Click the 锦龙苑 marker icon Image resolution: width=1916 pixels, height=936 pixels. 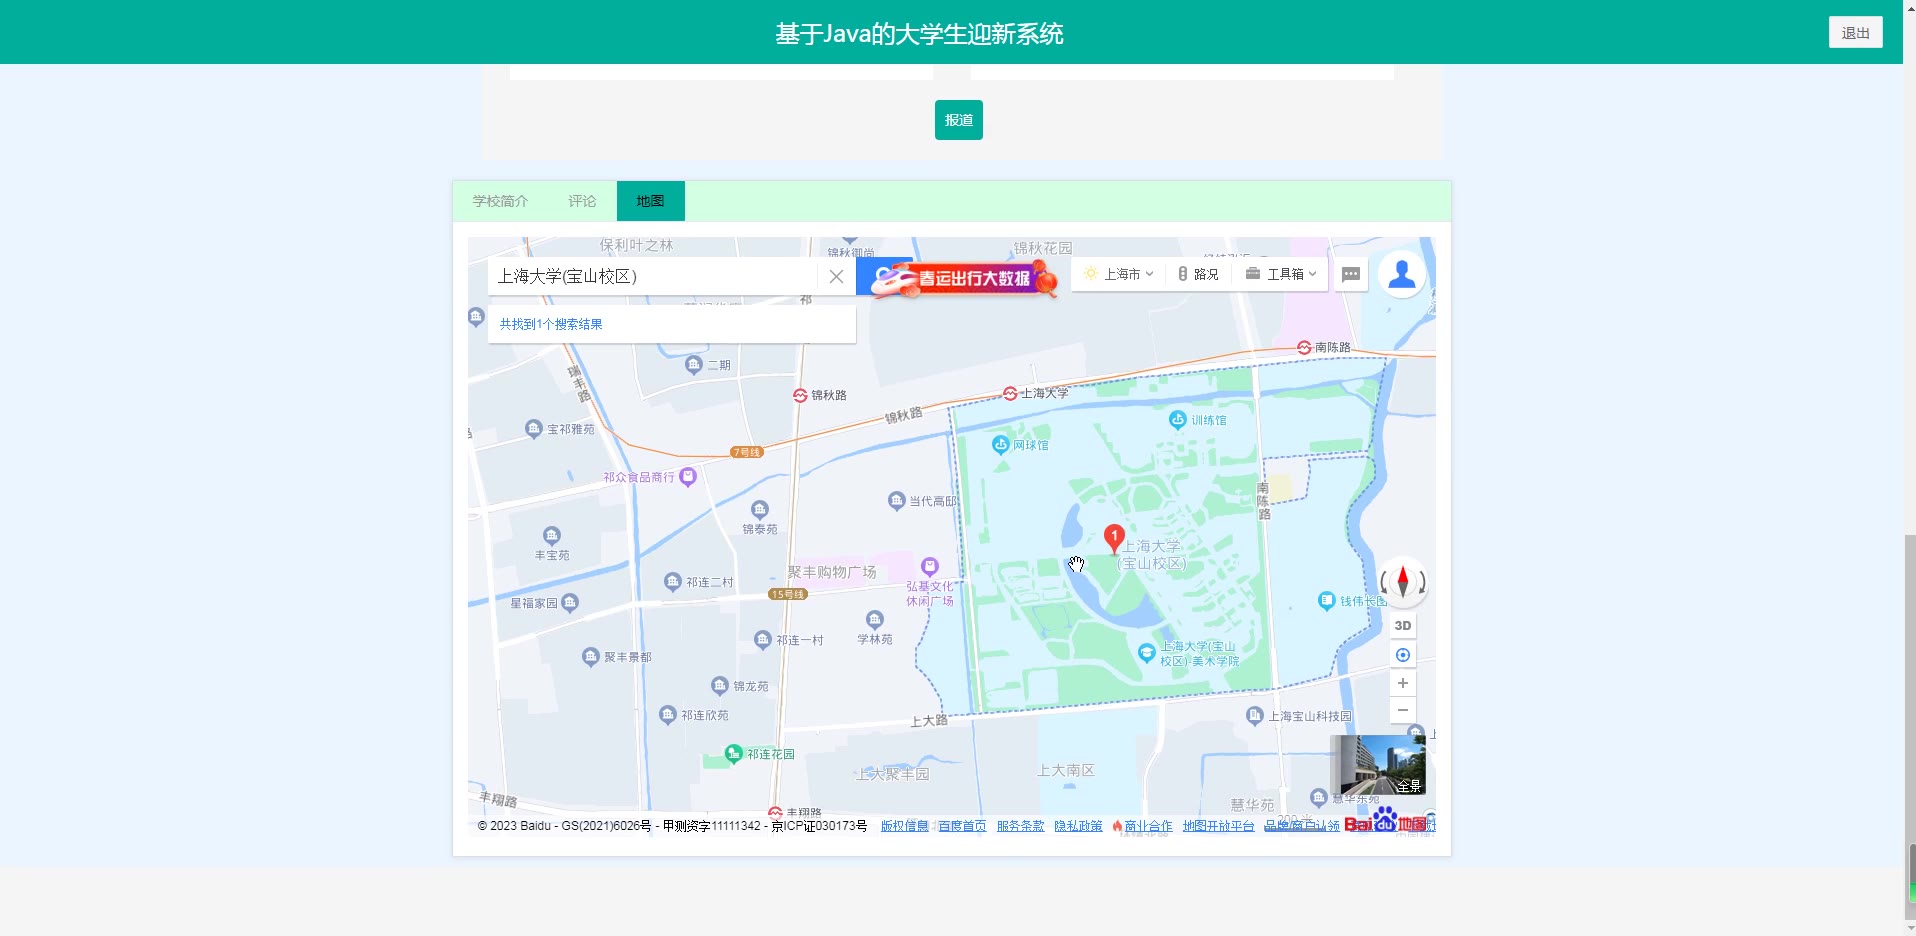(x=720, y=686)
